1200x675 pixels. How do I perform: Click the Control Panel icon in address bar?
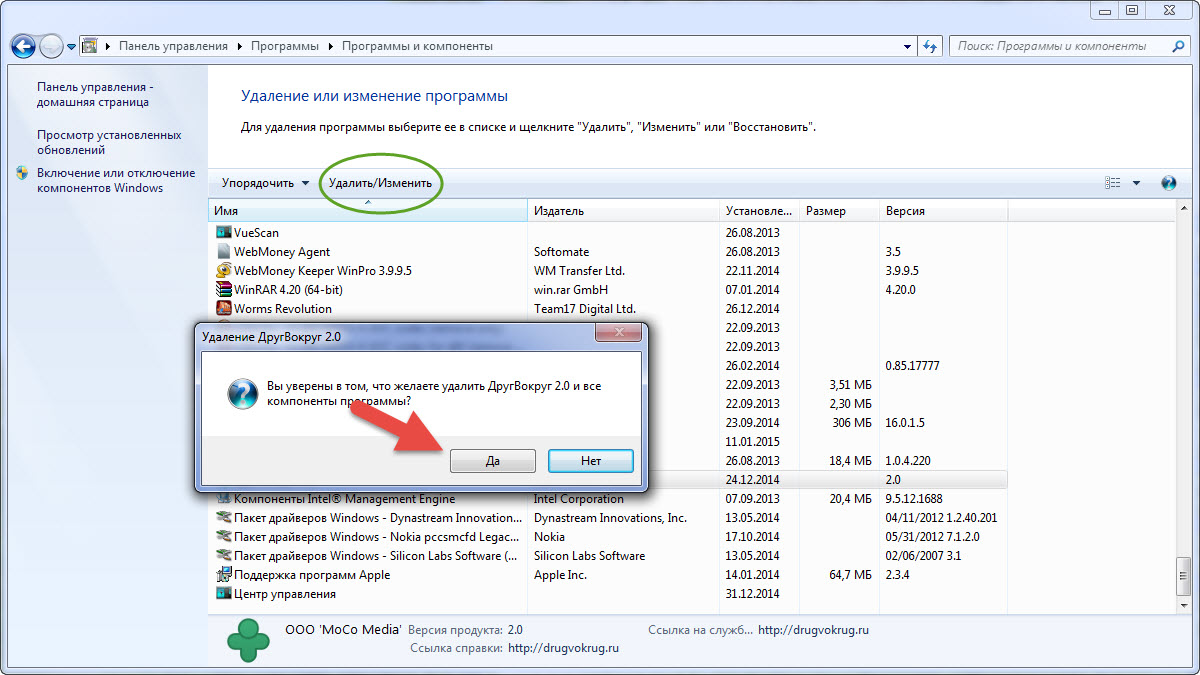tap(89, 46)
